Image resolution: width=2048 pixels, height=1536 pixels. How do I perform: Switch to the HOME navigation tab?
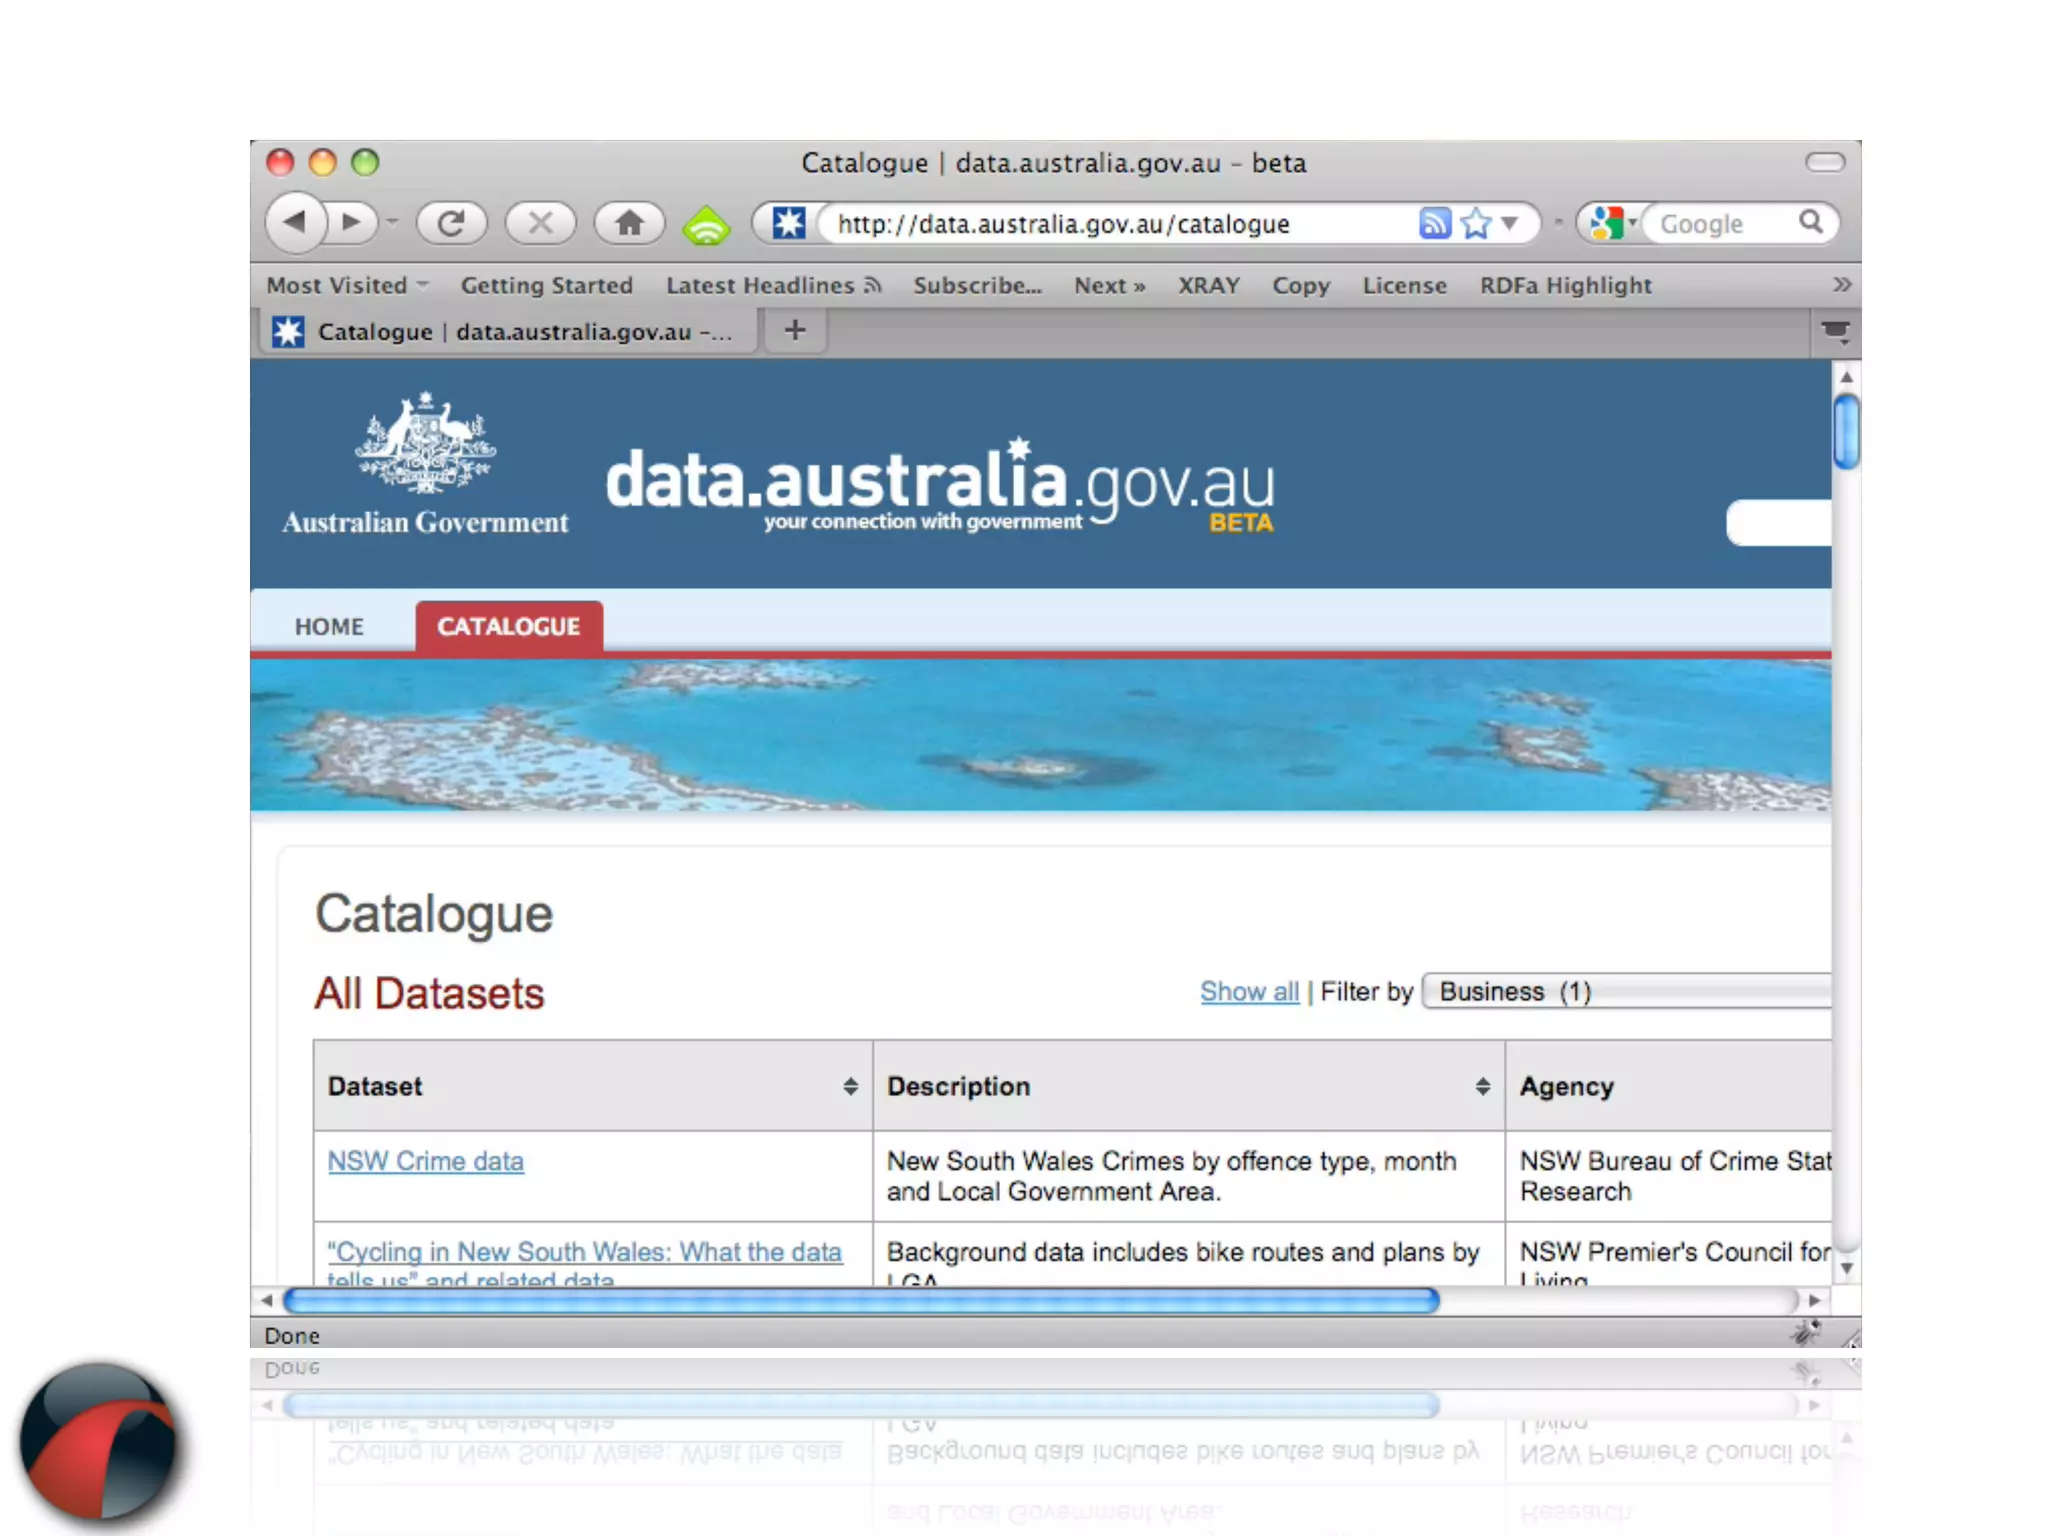[x=329, y=627]
